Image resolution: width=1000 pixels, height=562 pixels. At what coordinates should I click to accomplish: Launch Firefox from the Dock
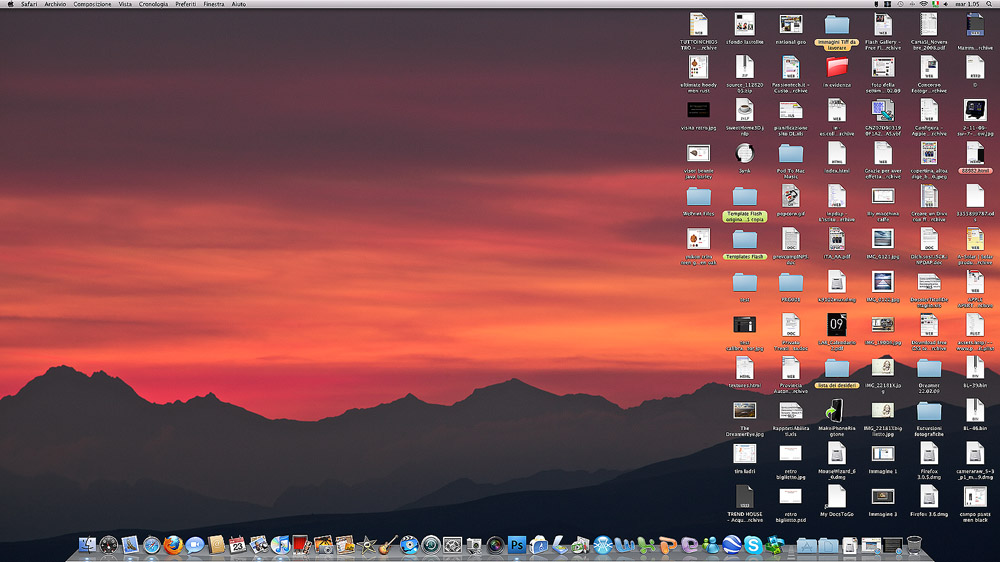173,545
